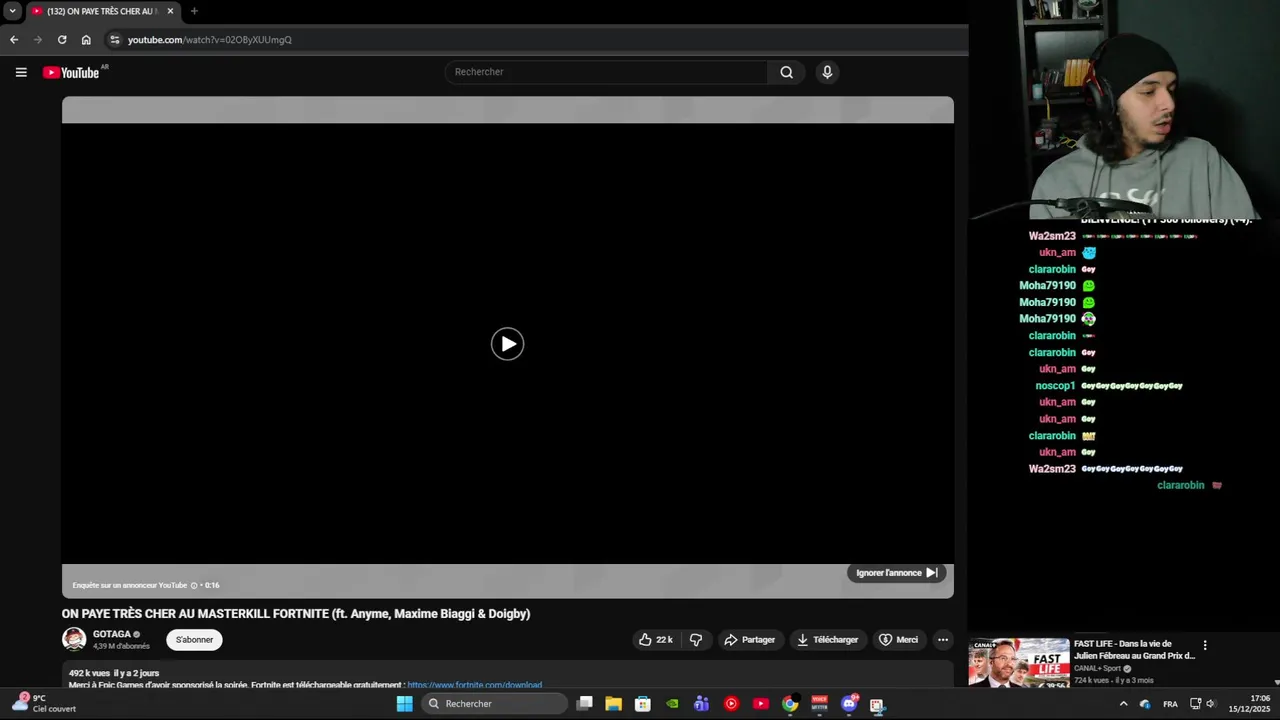Open the GOTAGA channel avatar
This screenshot has width=1280, height=720.
74,639
